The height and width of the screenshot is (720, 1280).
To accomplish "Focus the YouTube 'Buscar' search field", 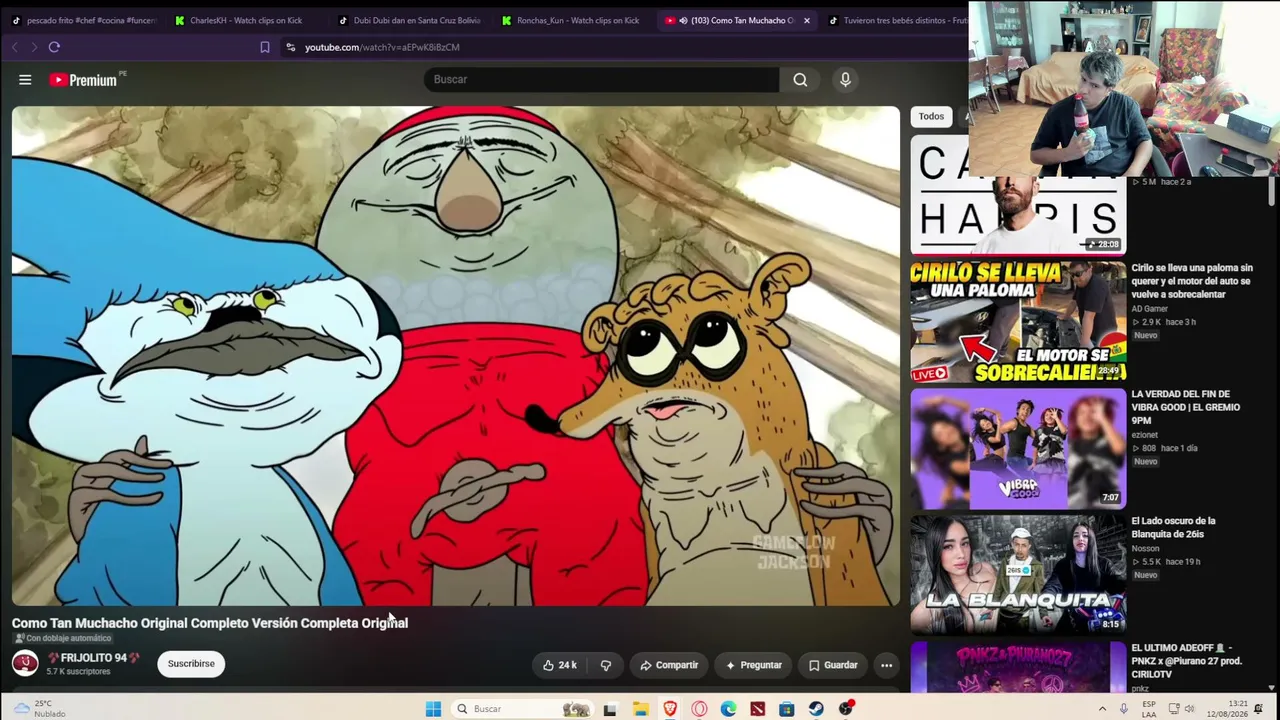I will pyautogui.click(x=601, y=80).
